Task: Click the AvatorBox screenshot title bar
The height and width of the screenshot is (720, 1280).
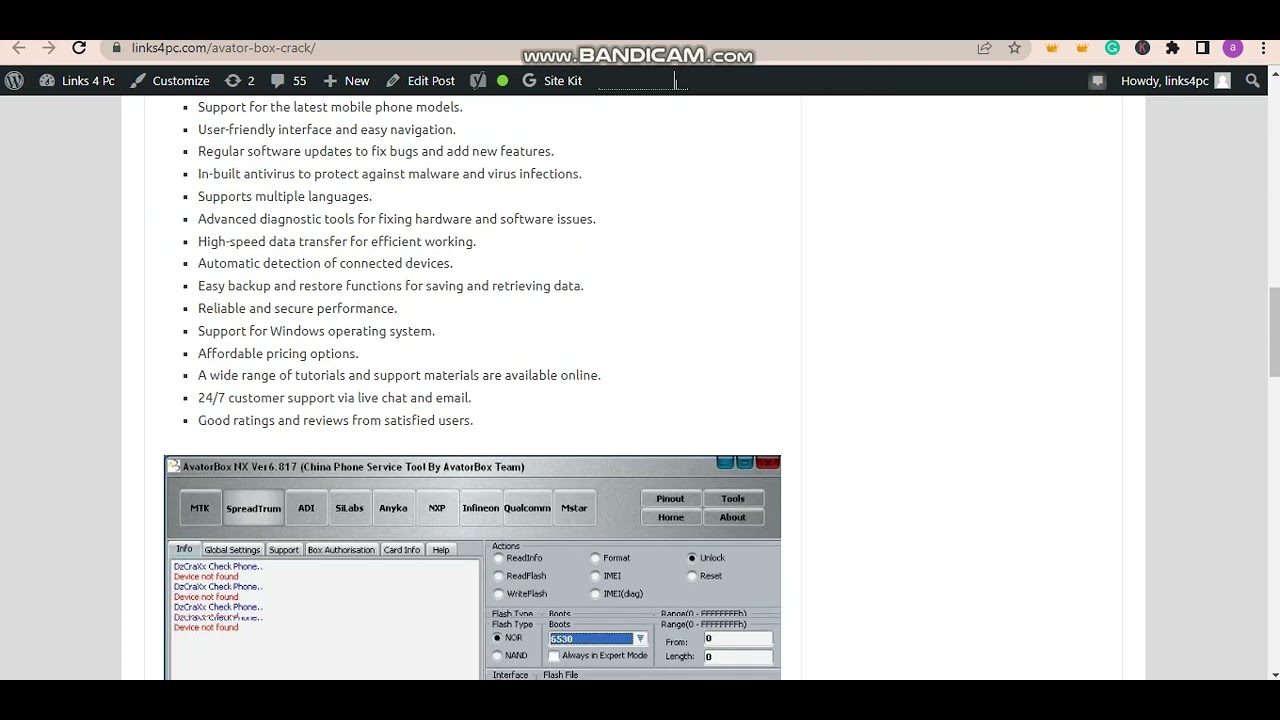Action: point(472,466)
